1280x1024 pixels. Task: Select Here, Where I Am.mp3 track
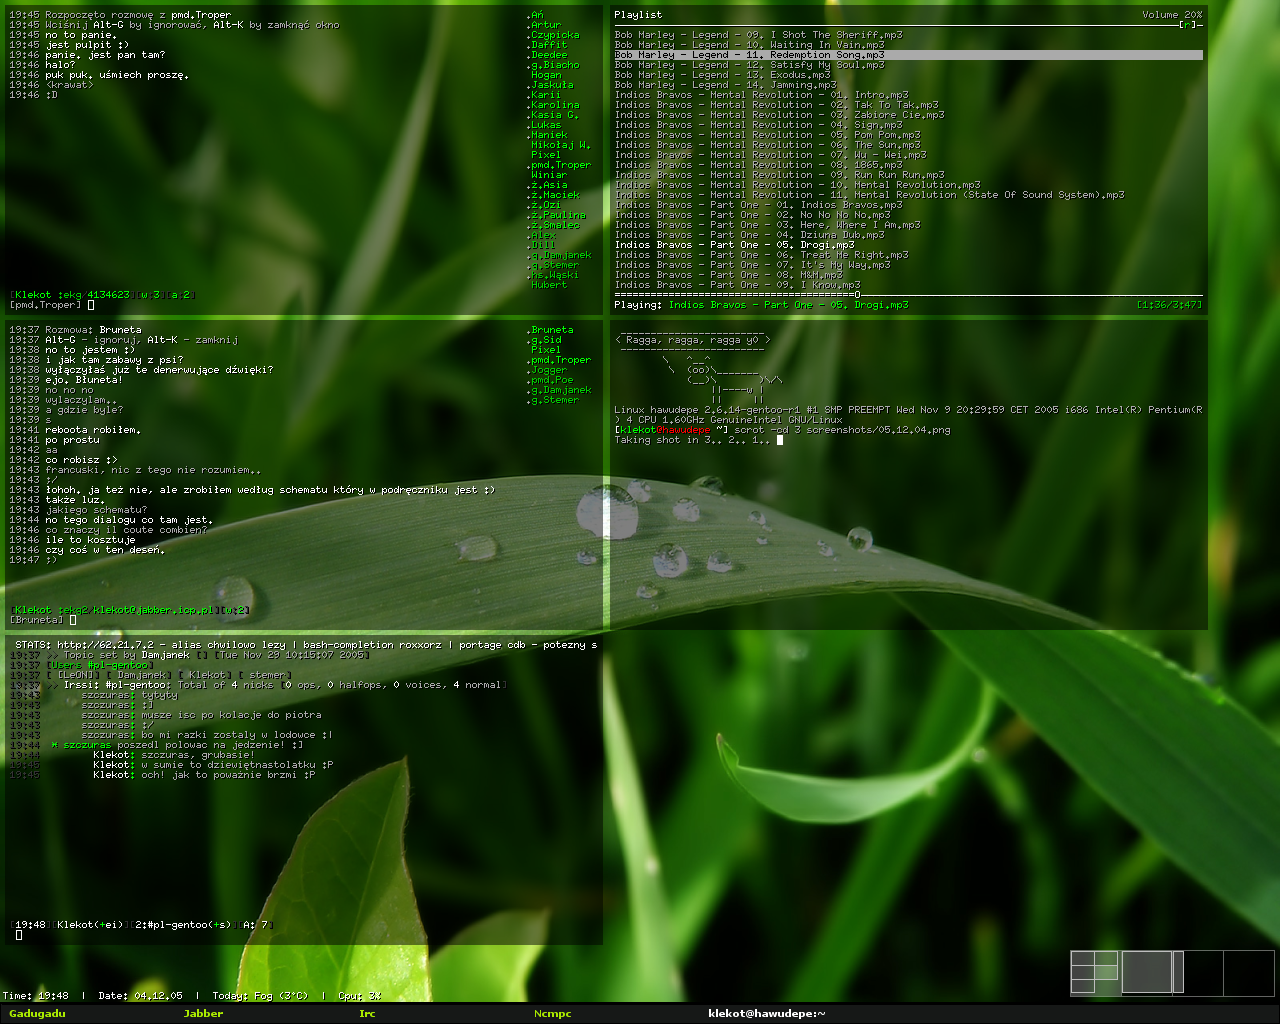767,225
